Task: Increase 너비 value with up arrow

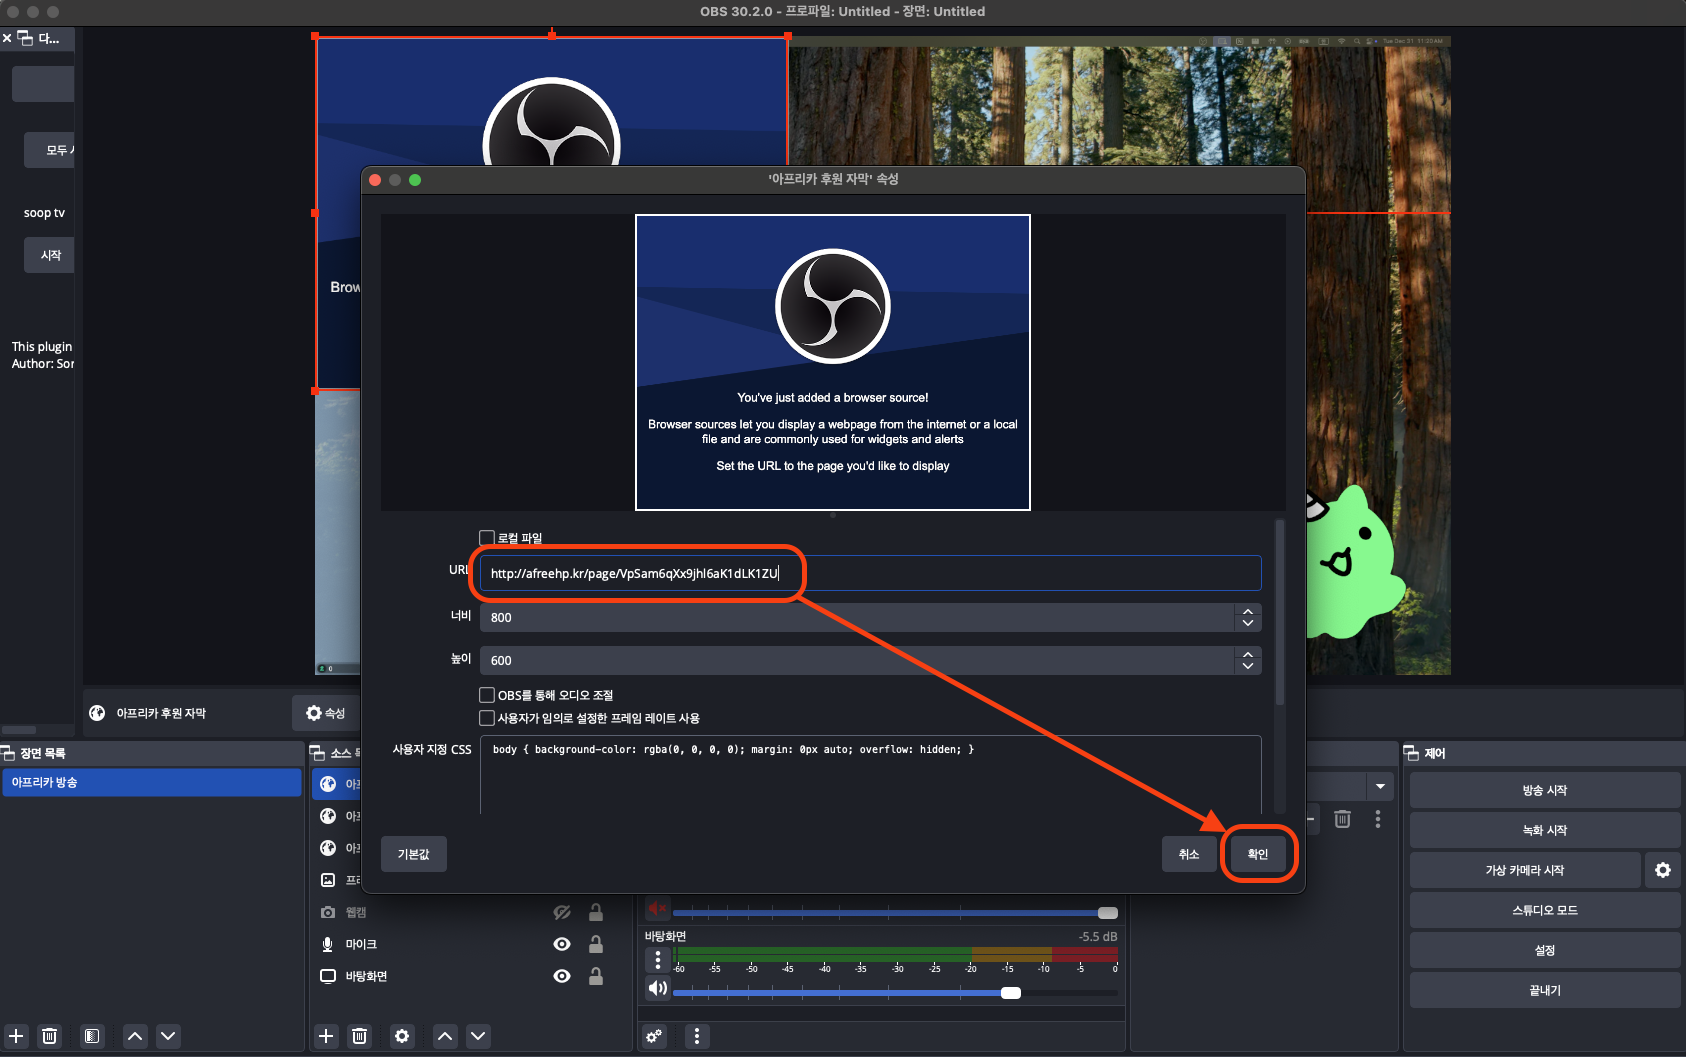Action: tap(1248, 611)
